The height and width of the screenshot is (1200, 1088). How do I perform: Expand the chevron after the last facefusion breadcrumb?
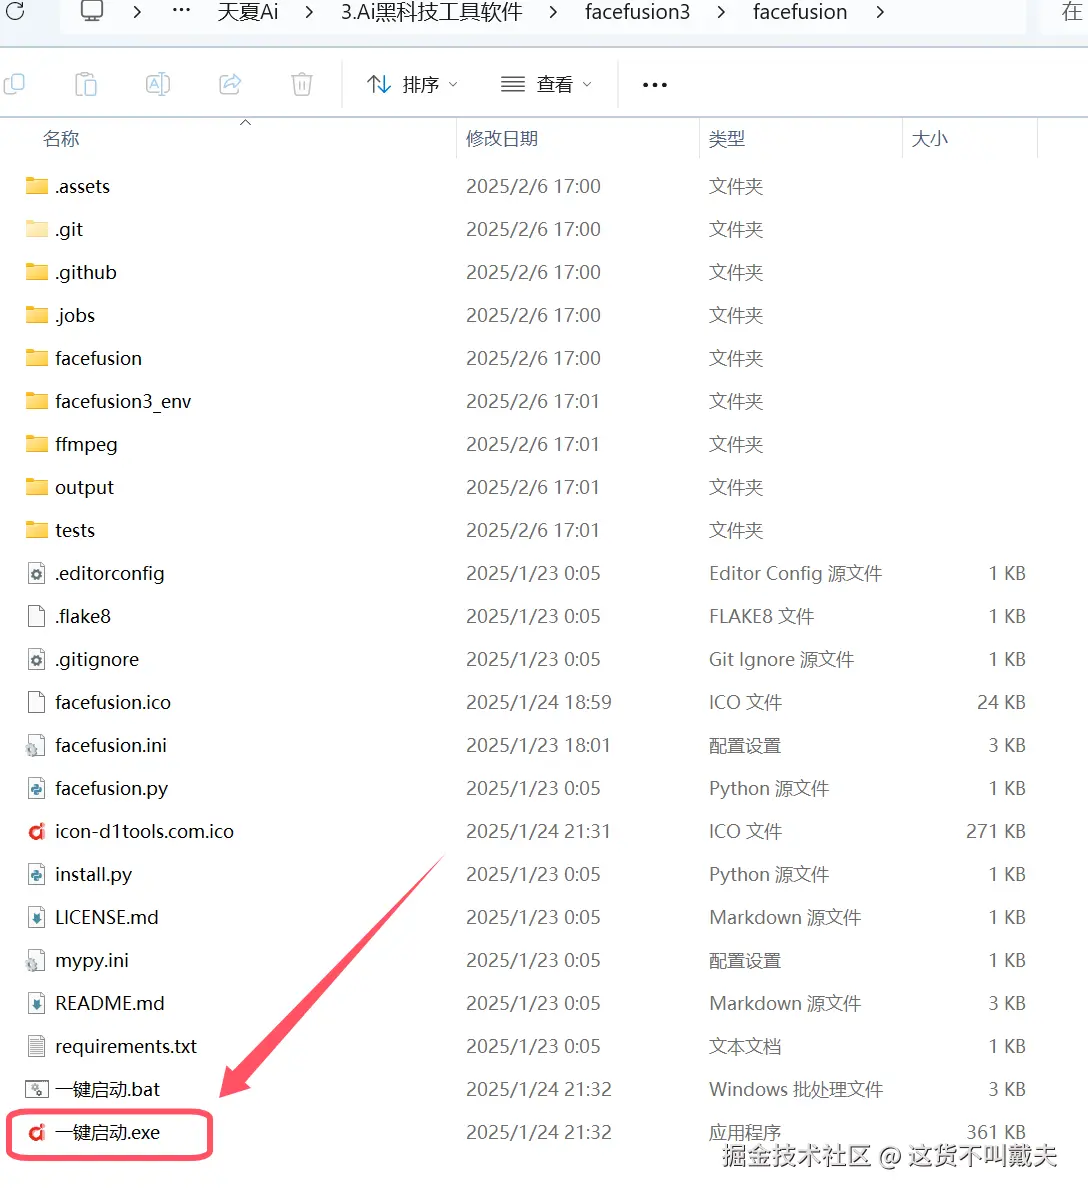coord(879,12)
